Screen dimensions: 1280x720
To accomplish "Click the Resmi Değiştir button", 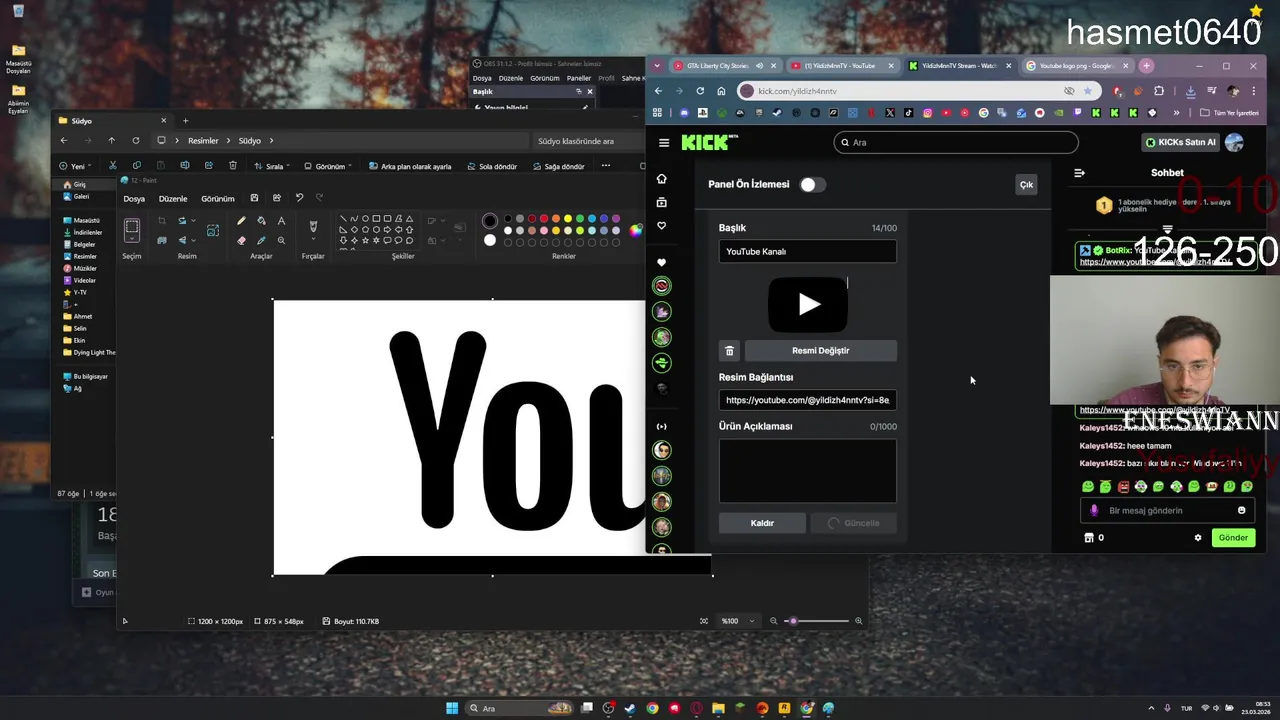I will click(x=821, y=351).
